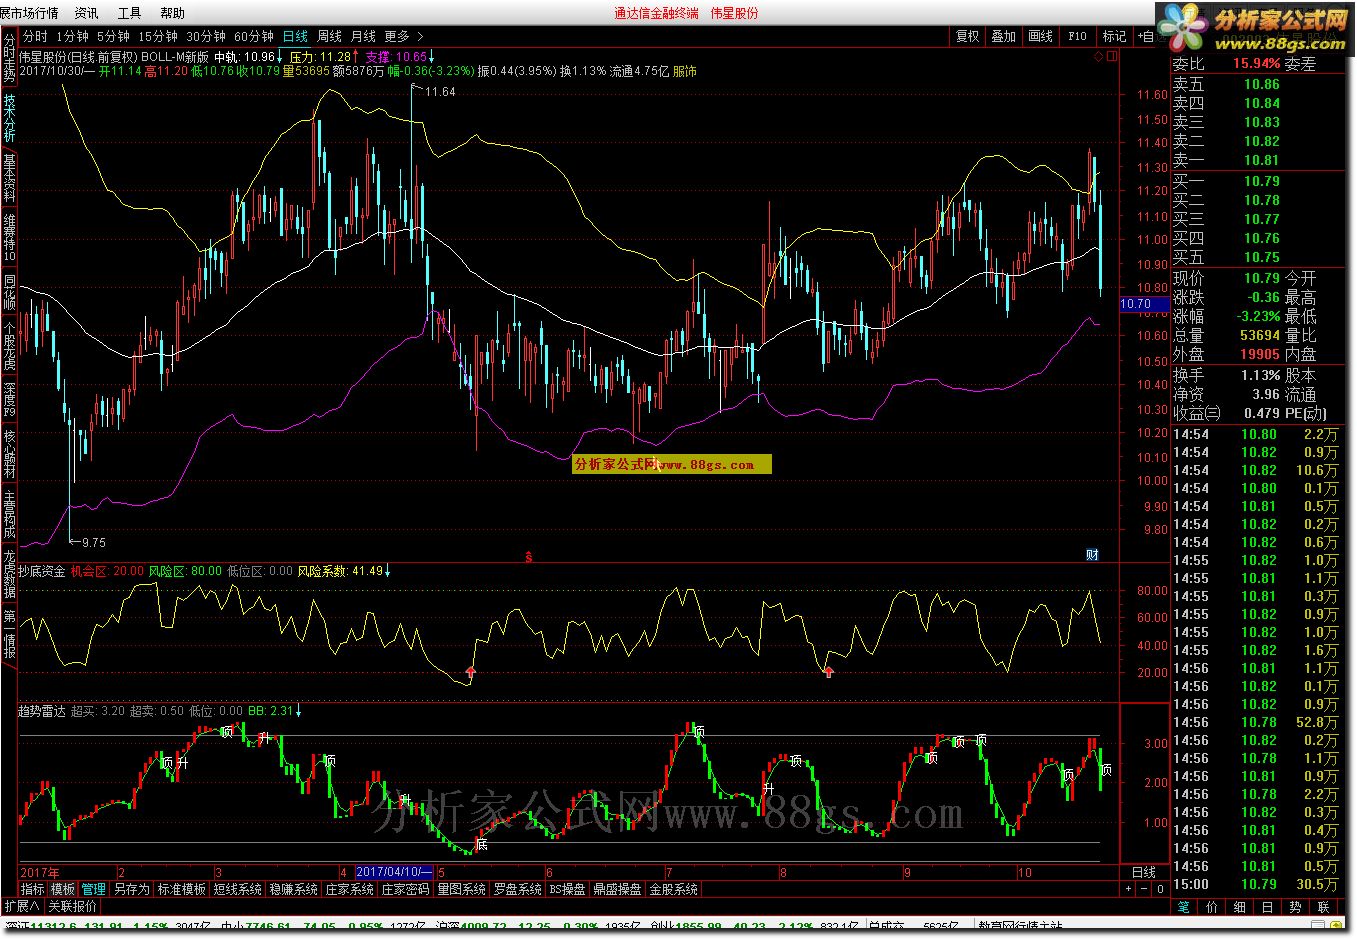Open 风险系数 indicator arrow dropdown
The height and width of the screenshot is (939, 1357).
(388, 571)
